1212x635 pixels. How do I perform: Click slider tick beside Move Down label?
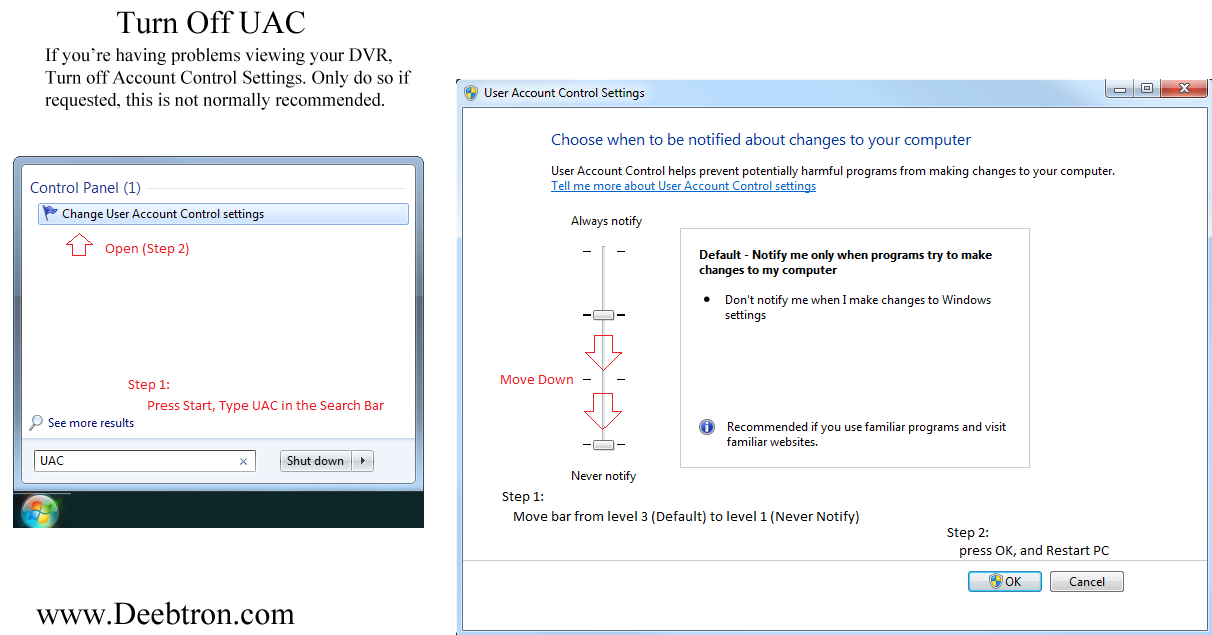pyautogui.click(x=603, y=379)
